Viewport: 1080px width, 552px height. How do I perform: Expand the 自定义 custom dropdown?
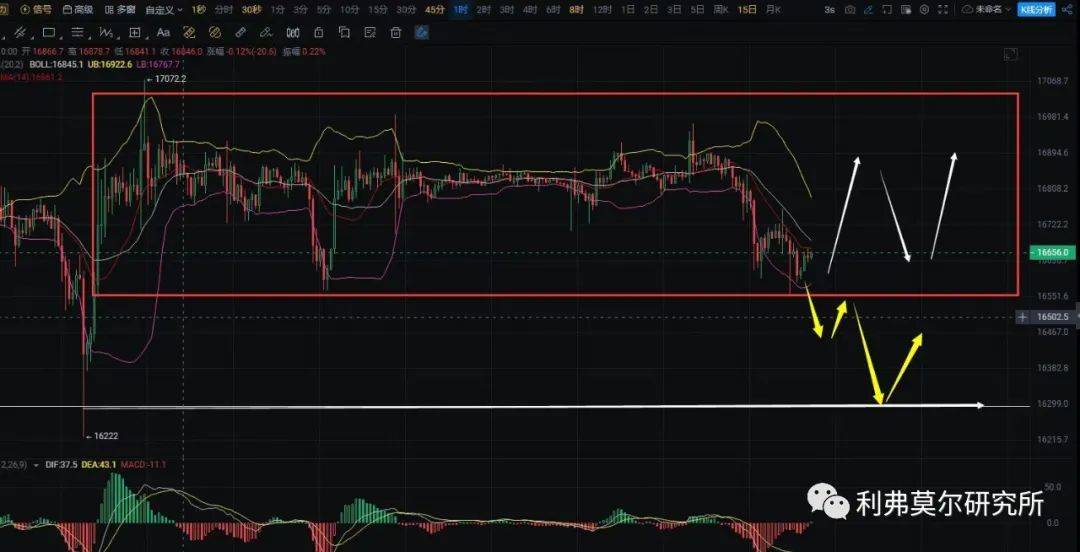160,10
